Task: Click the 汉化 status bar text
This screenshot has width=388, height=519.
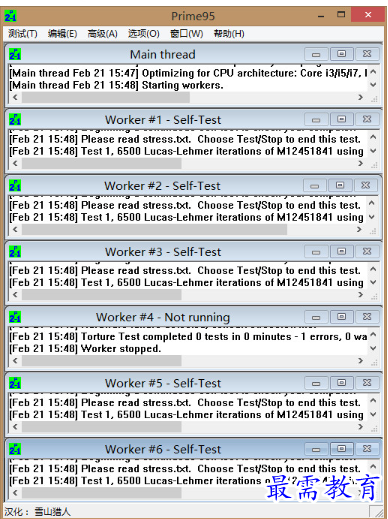Action: coord(37,511)
